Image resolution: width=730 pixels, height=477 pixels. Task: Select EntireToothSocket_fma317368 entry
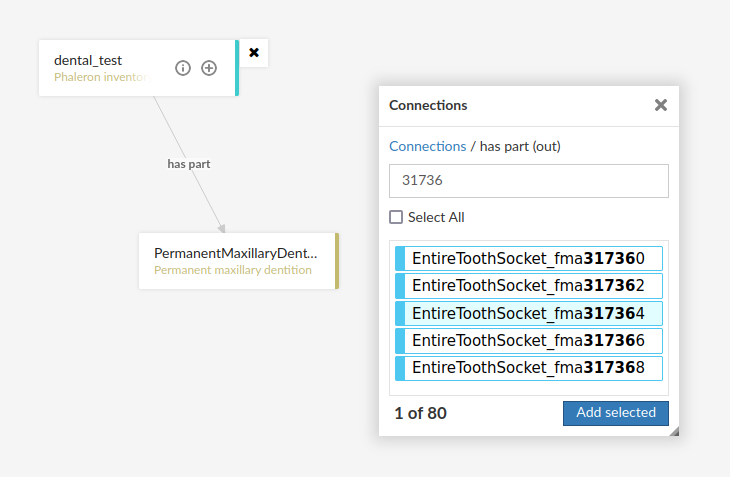pyautogui.click(x=529, y=368)
